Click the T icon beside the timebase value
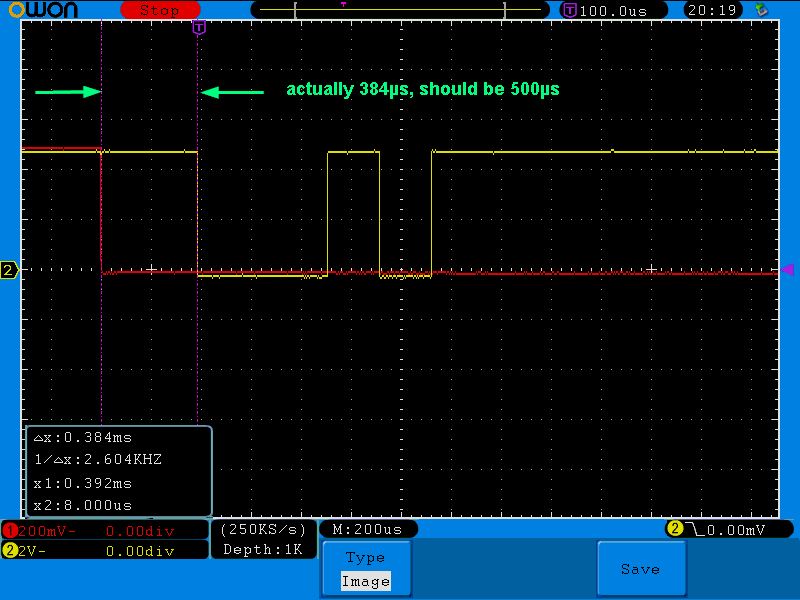Image resolution: width=800 pixels, height=600 pixels. pyautogui.click(x=569, y=10)
